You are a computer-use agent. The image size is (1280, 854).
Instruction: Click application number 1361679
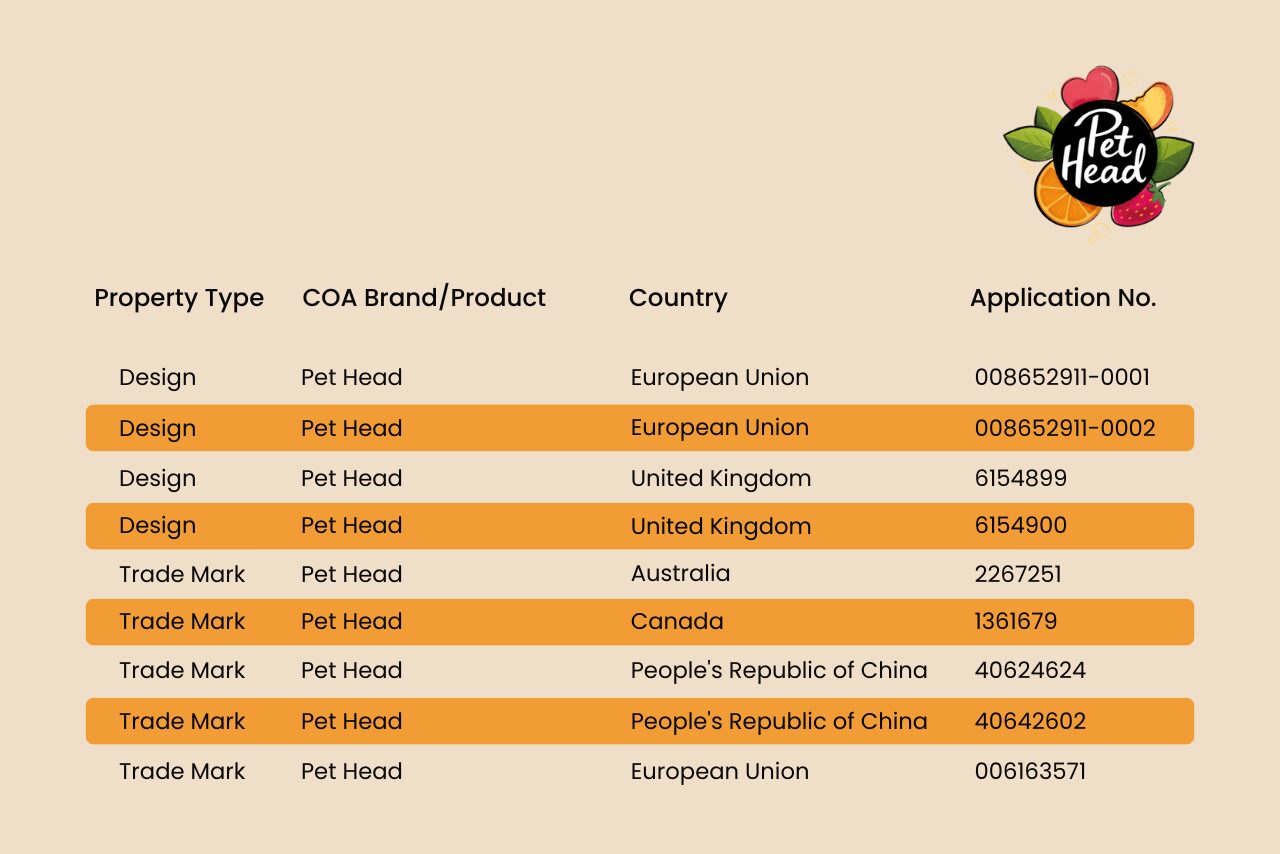point(1016,622)
